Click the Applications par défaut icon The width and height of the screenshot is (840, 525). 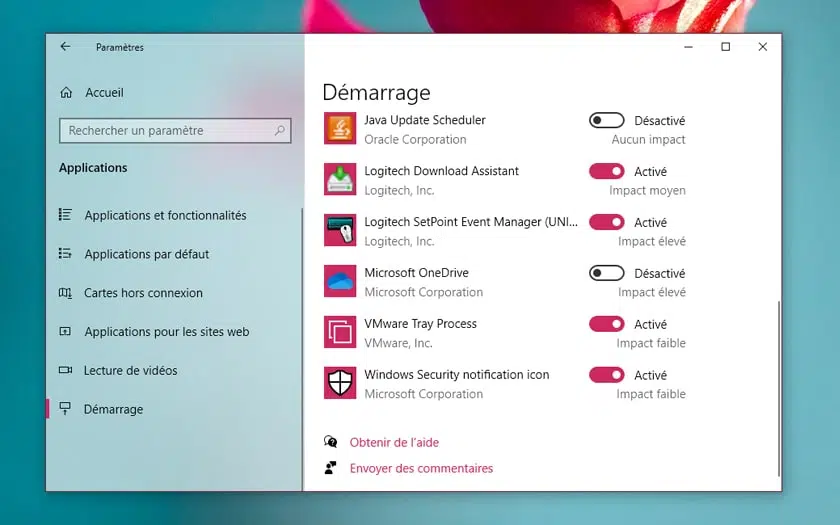point(65,253)
